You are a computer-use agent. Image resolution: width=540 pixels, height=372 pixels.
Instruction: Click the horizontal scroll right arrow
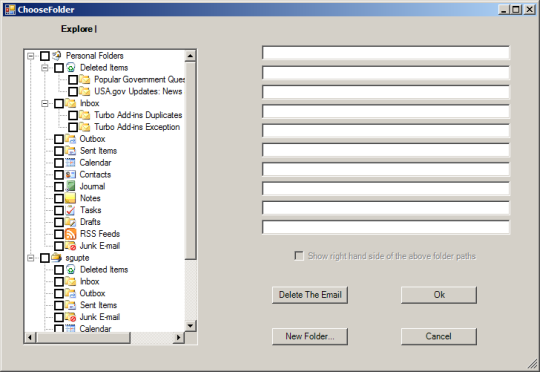pyautogui.click(x=178, y=338)
